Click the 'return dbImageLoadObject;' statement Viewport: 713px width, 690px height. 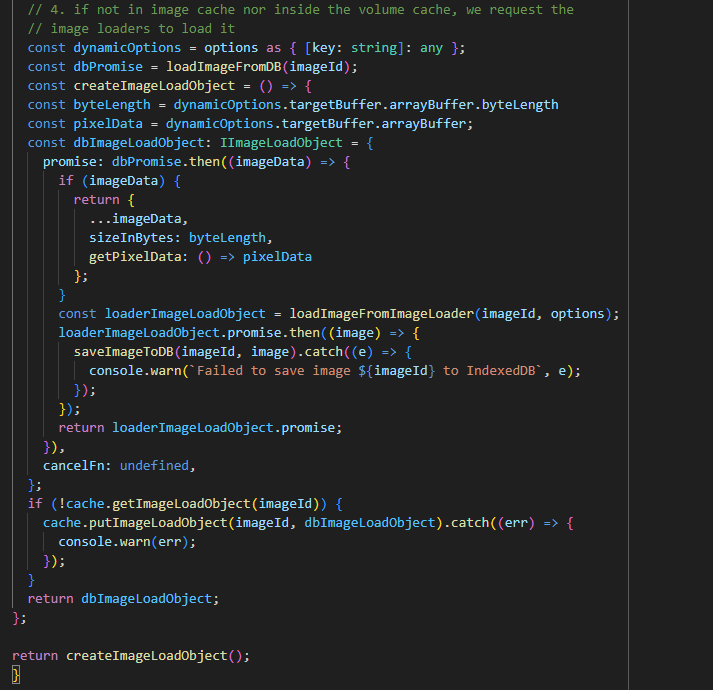tap(122, 598)
